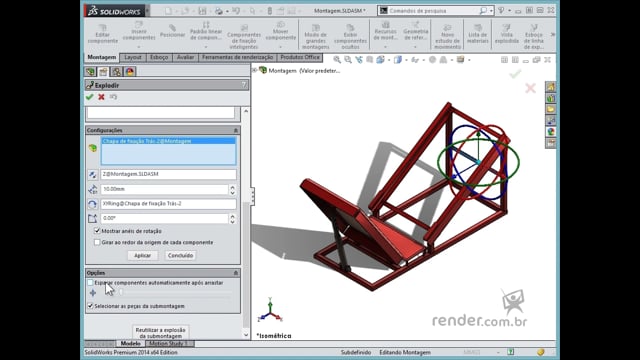This screenshot has width=640, height=360.
Task: Accept Explodir with green checkmark
Action: coord(89,97)
